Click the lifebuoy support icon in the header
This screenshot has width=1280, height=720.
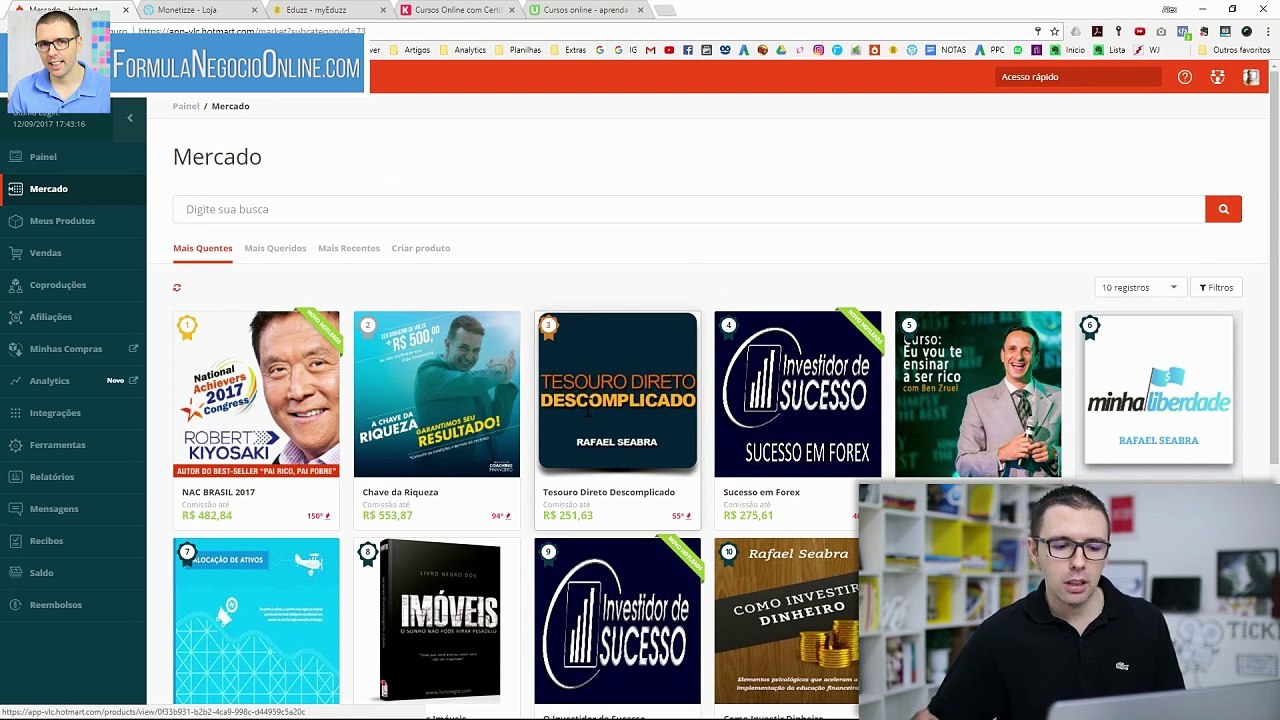pos(1217,77)
